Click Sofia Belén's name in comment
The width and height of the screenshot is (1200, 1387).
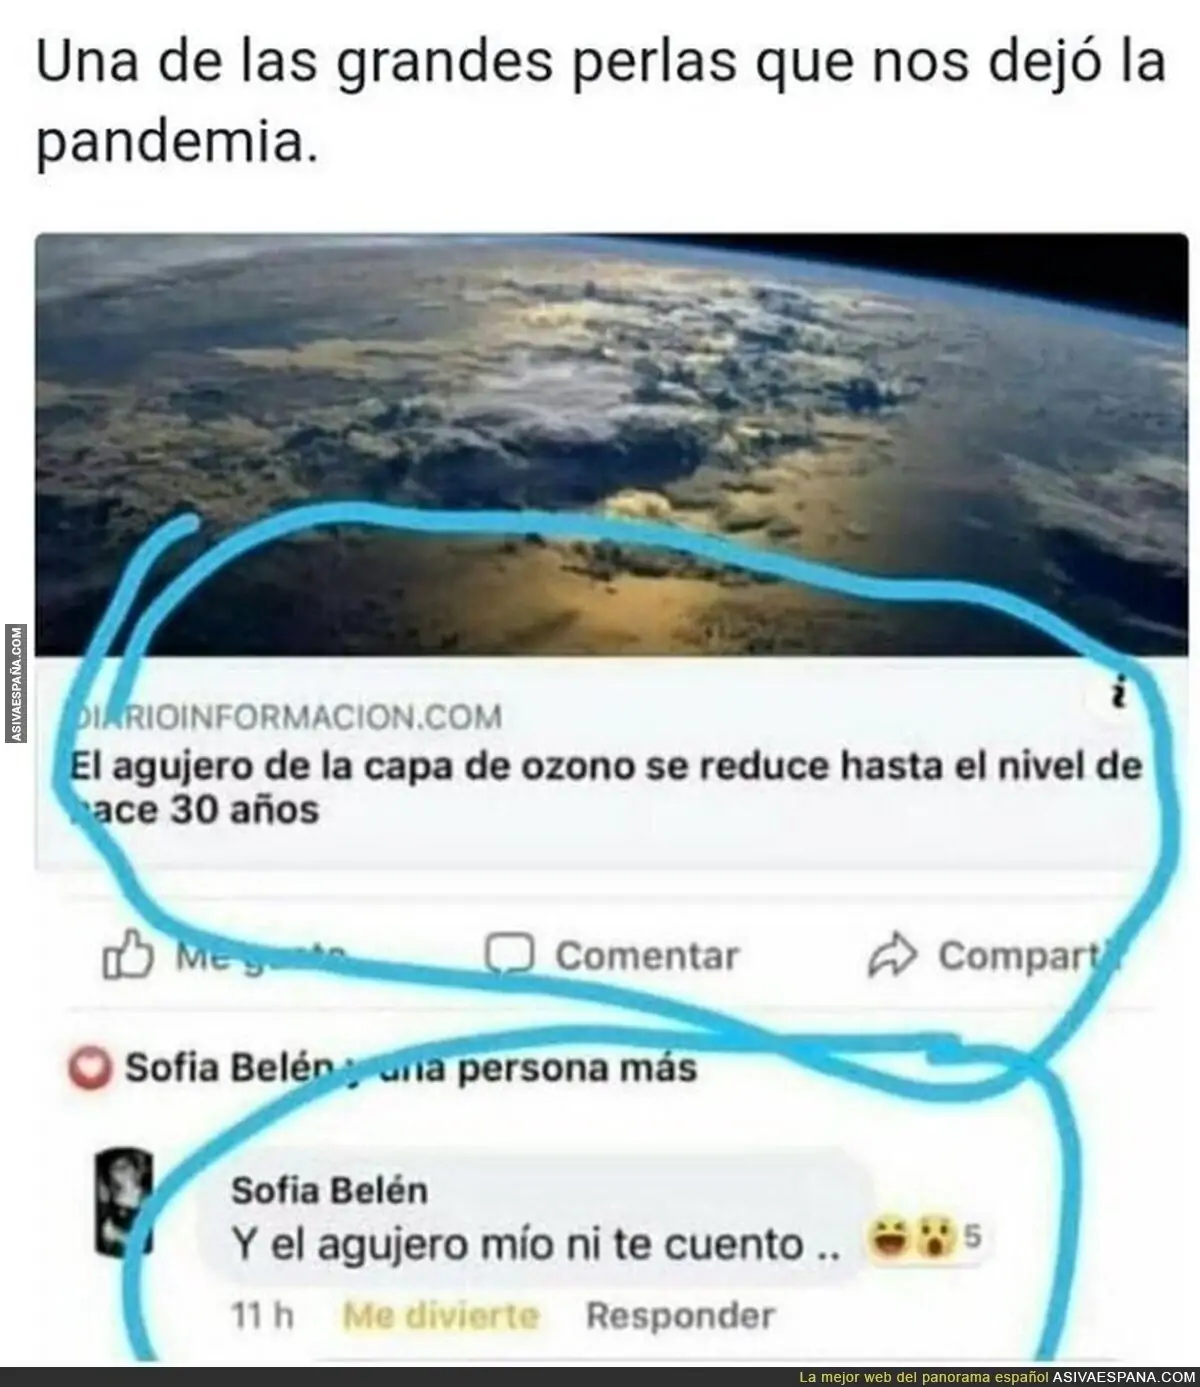pyautogui.click(x=329, y=1191)
